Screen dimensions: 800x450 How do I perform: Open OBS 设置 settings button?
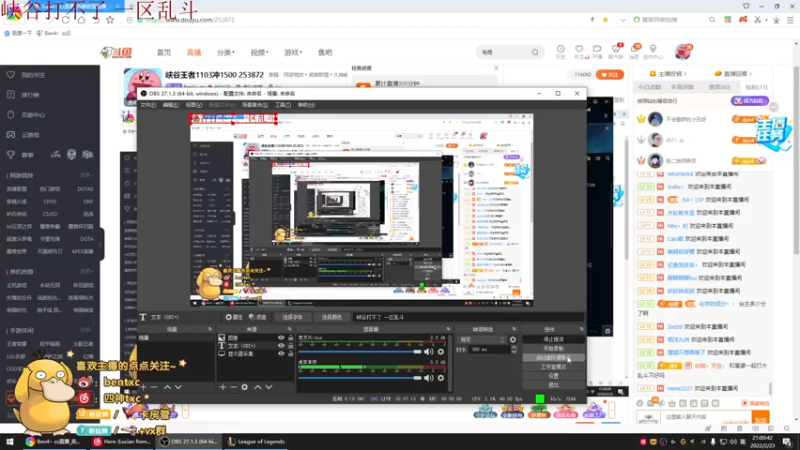pos(554,376)
